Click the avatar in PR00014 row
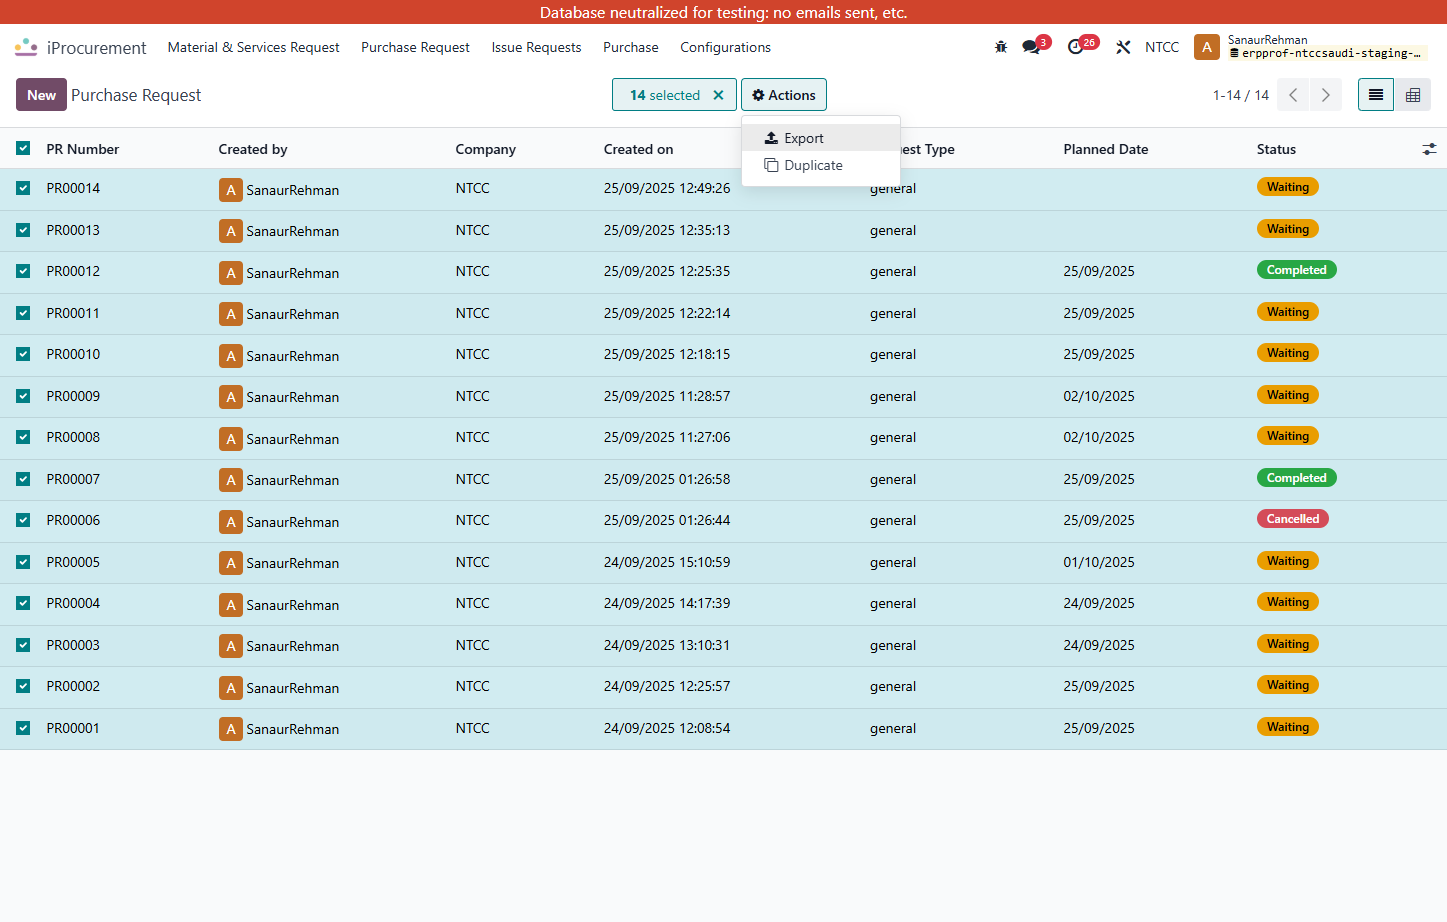The image size is (1447, 922). point(231,190)
